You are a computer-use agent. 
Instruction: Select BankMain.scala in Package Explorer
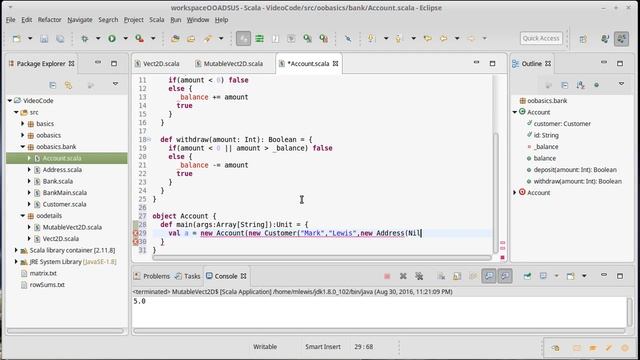tap(64, 193)
